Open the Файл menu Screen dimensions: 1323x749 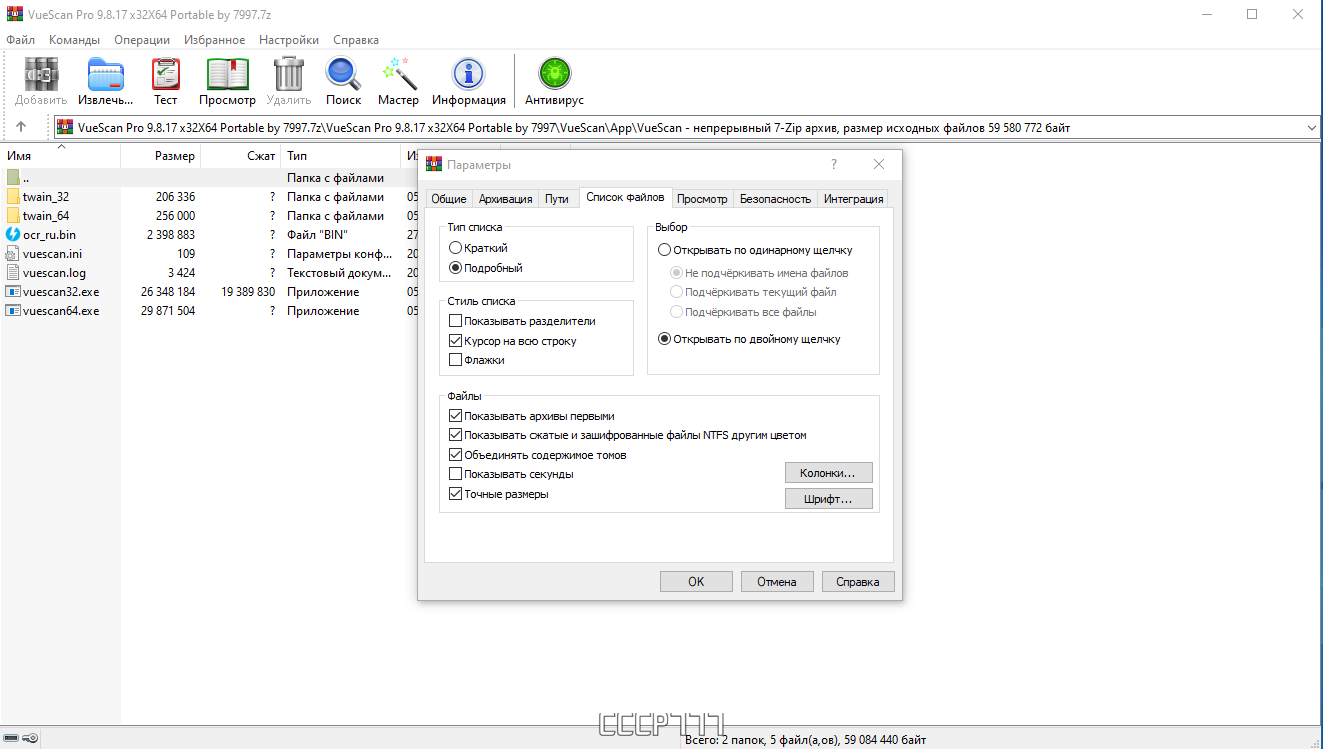20,40
